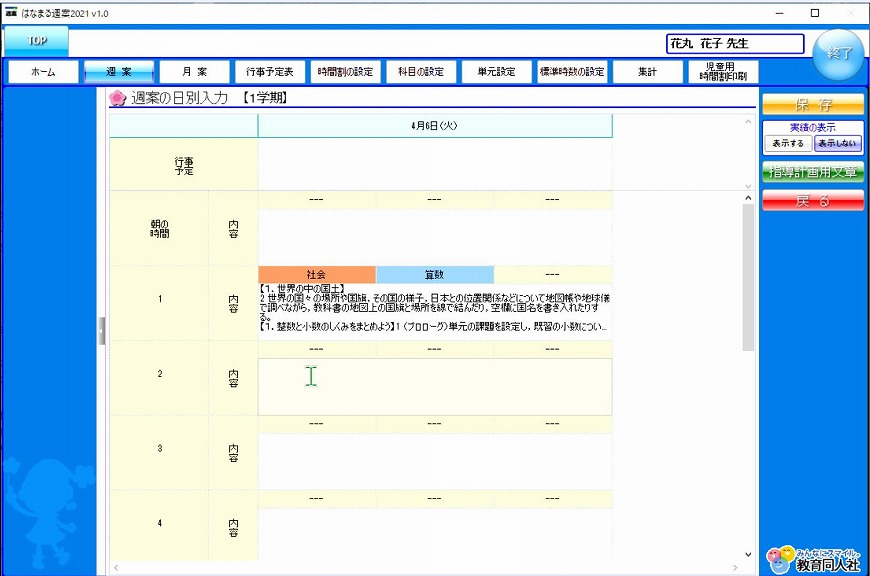Screen dimensions: 870x576
Task: Maximize the はなまる週案 window
Action: pyautogui.click(x=815, y=13)
